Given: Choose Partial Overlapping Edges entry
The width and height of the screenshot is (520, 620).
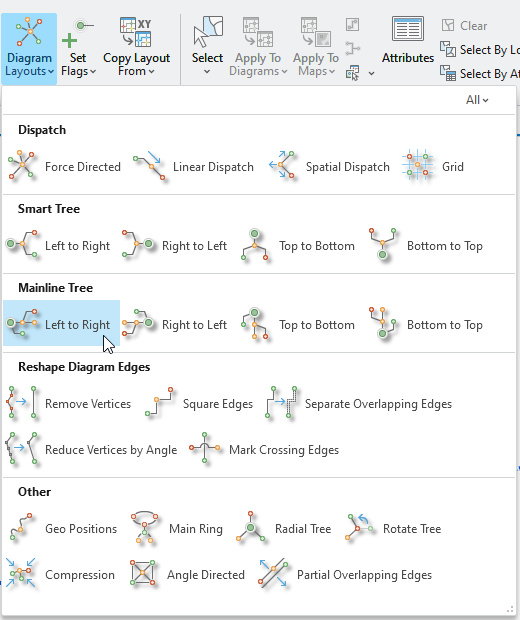Looking at the screenshot, I should 346,575.
